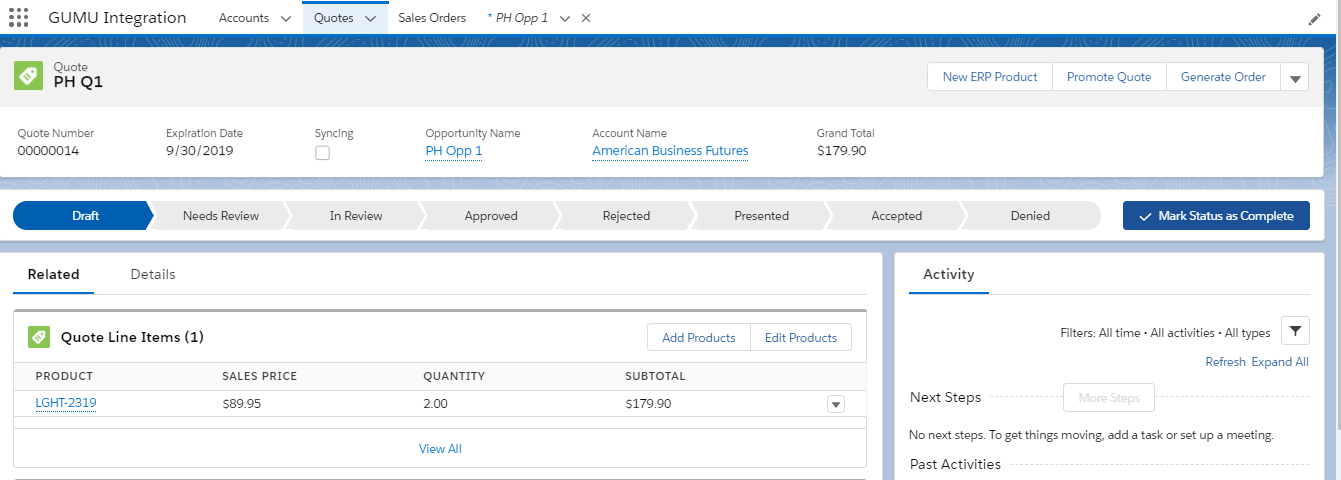The image size is (1341, 480).
Task: Open the PH Opp 1 opportunity link
Action: tap(454, 151)
